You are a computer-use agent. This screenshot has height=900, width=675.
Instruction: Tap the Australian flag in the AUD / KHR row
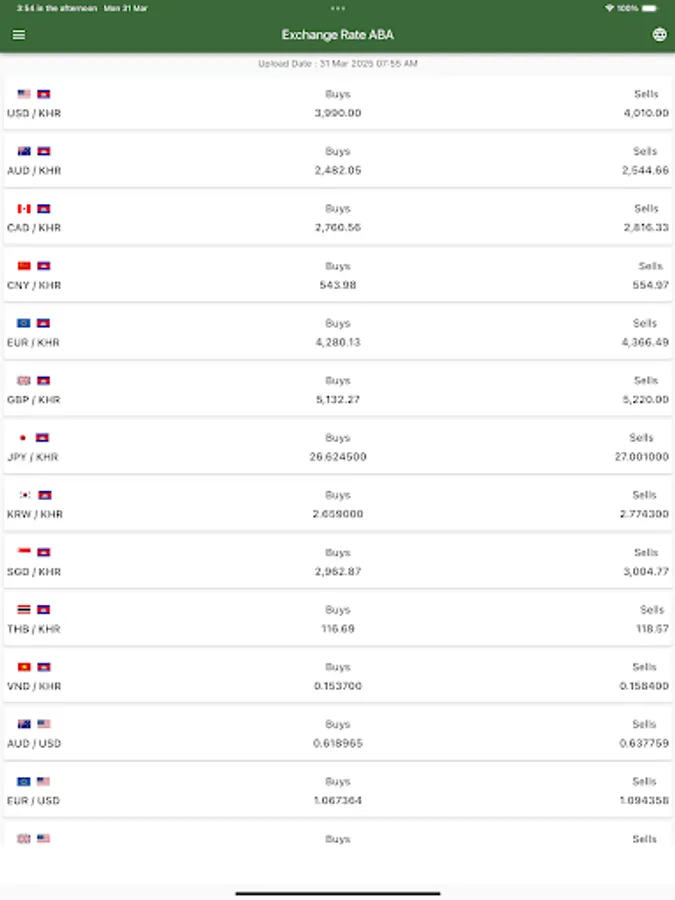coord(24,151)
